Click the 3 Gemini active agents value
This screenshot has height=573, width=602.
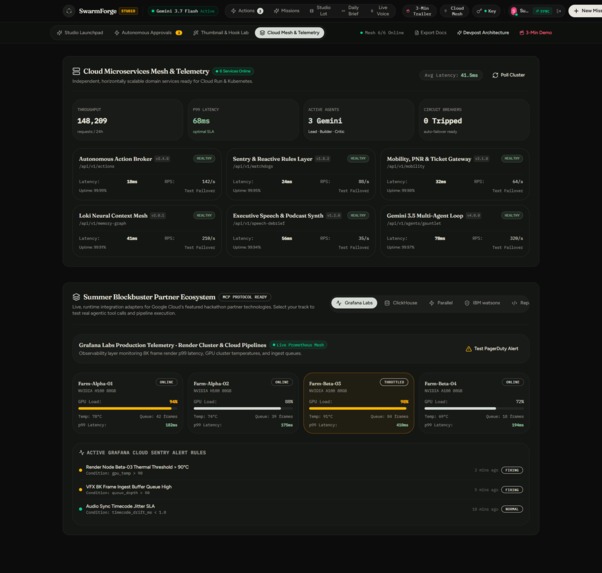point(325,121)
